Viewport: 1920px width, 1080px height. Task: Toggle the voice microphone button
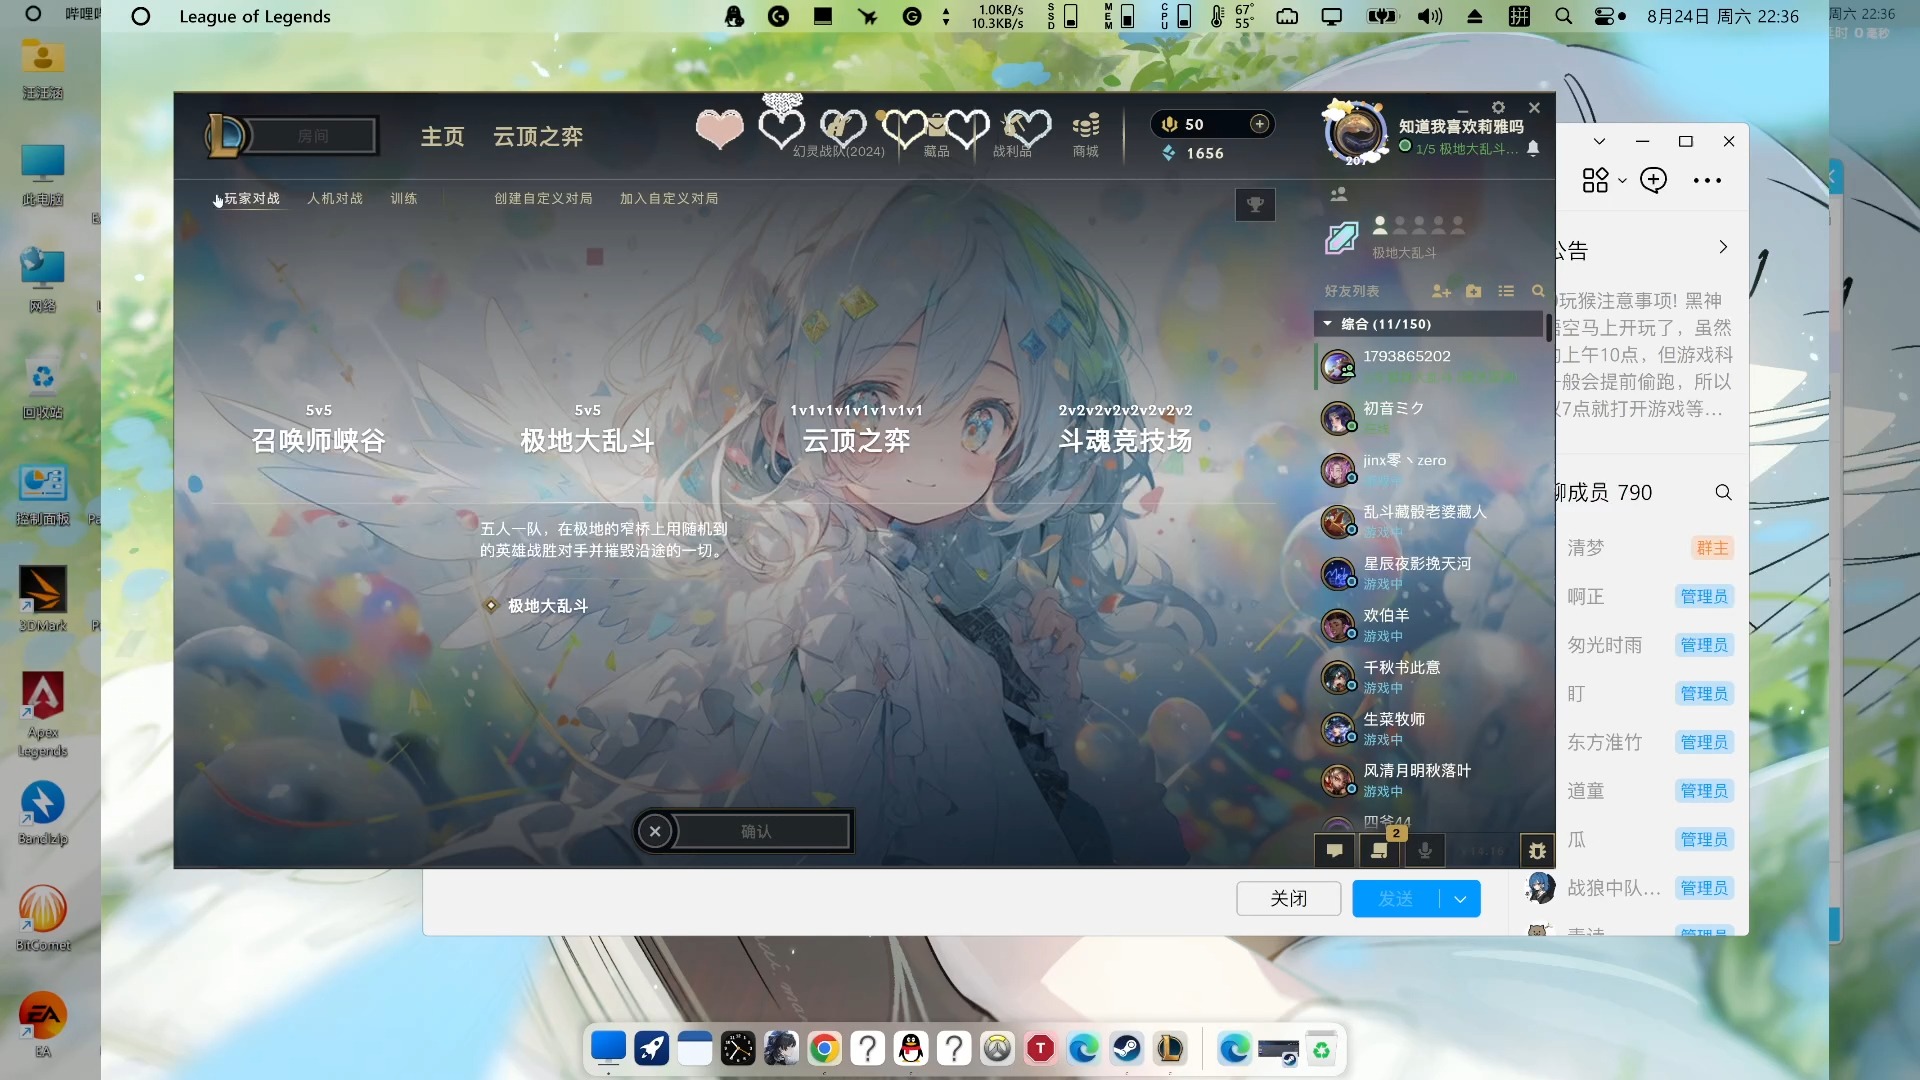[x=1425, y=851]
